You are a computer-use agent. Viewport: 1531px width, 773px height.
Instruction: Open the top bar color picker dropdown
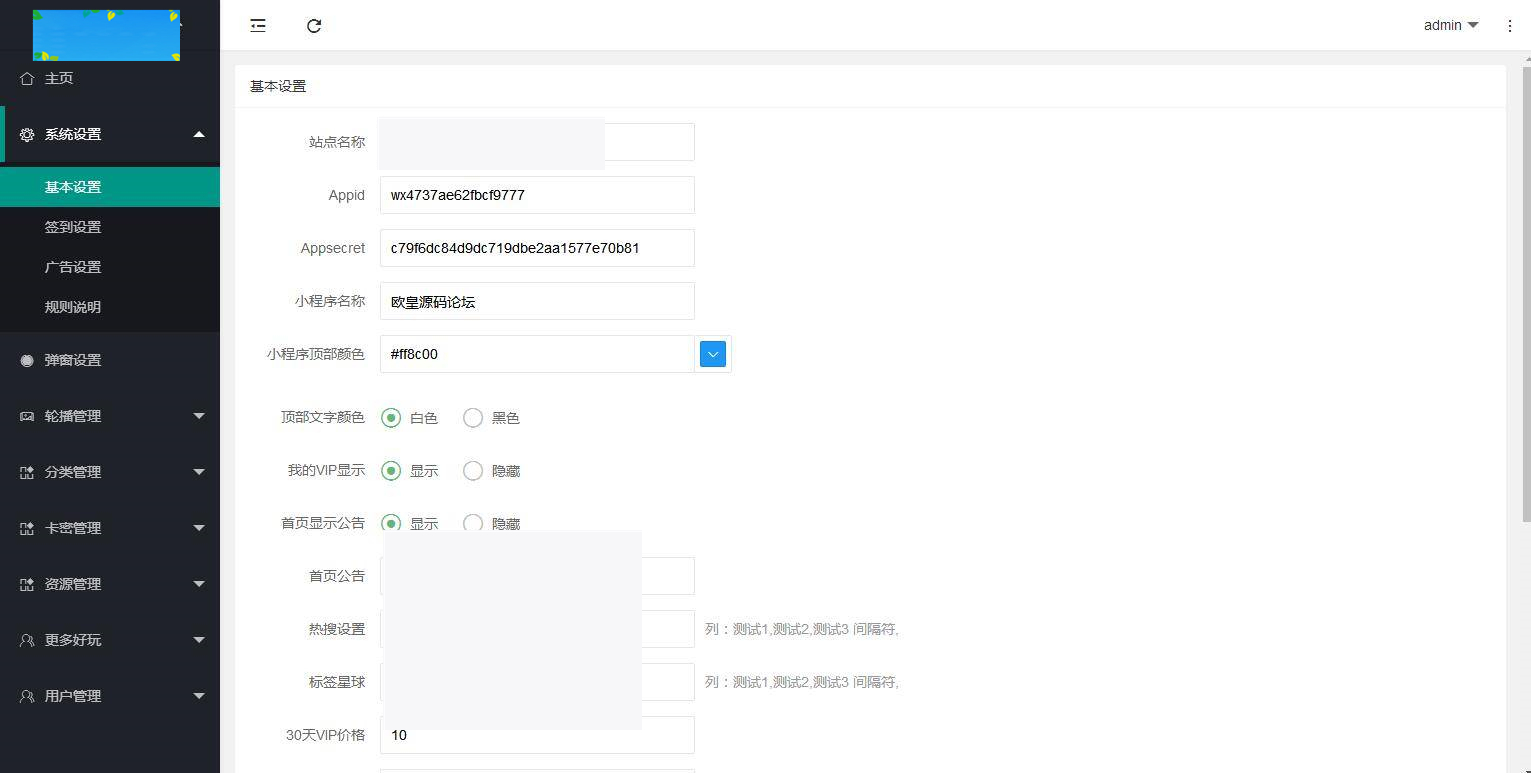click(712, 354)
